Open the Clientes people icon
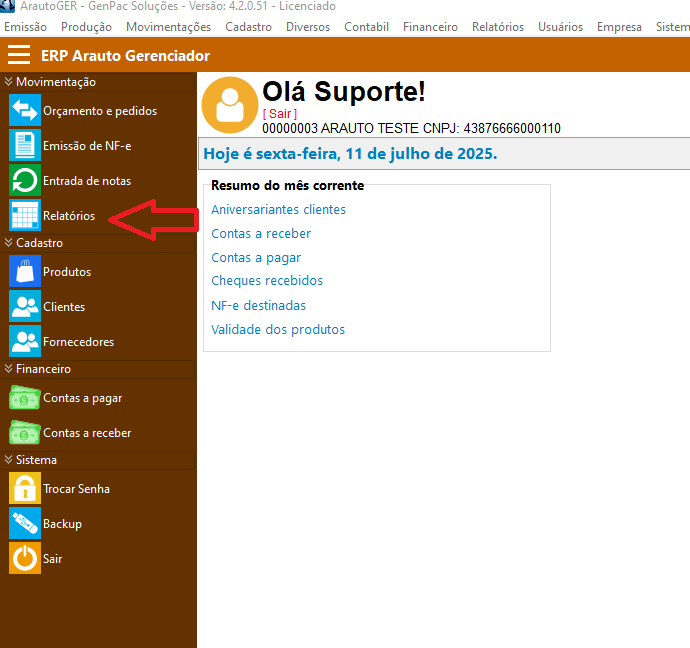Screen dimensions: 690x648 click(x=25, y=306)
